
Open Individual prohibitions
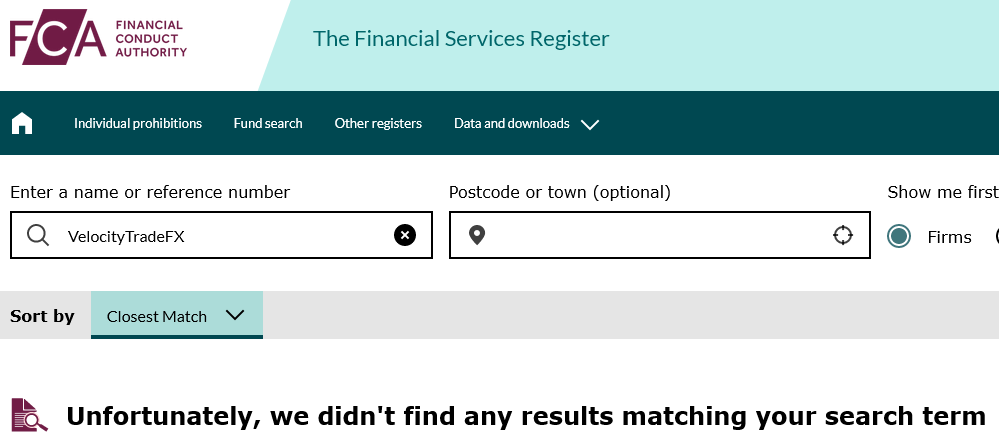click(x=138, y=124)
